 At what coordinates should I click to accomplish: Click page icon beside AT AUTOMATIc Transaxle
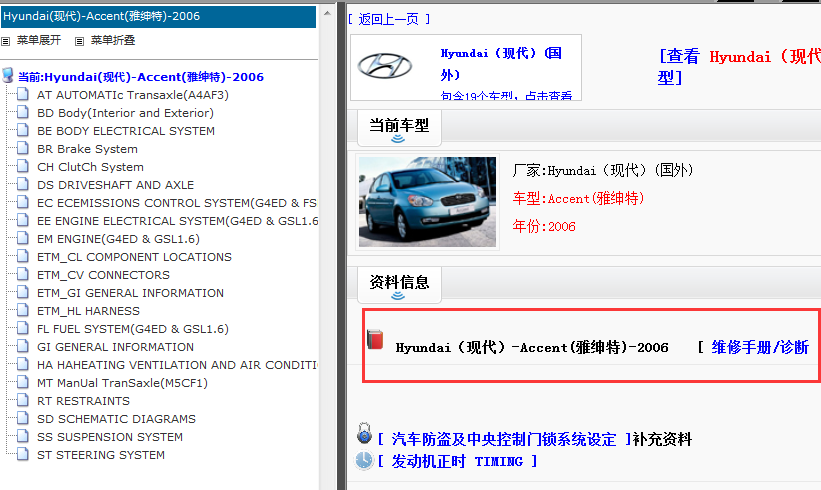pyautogui.click(x=23, y=94)
